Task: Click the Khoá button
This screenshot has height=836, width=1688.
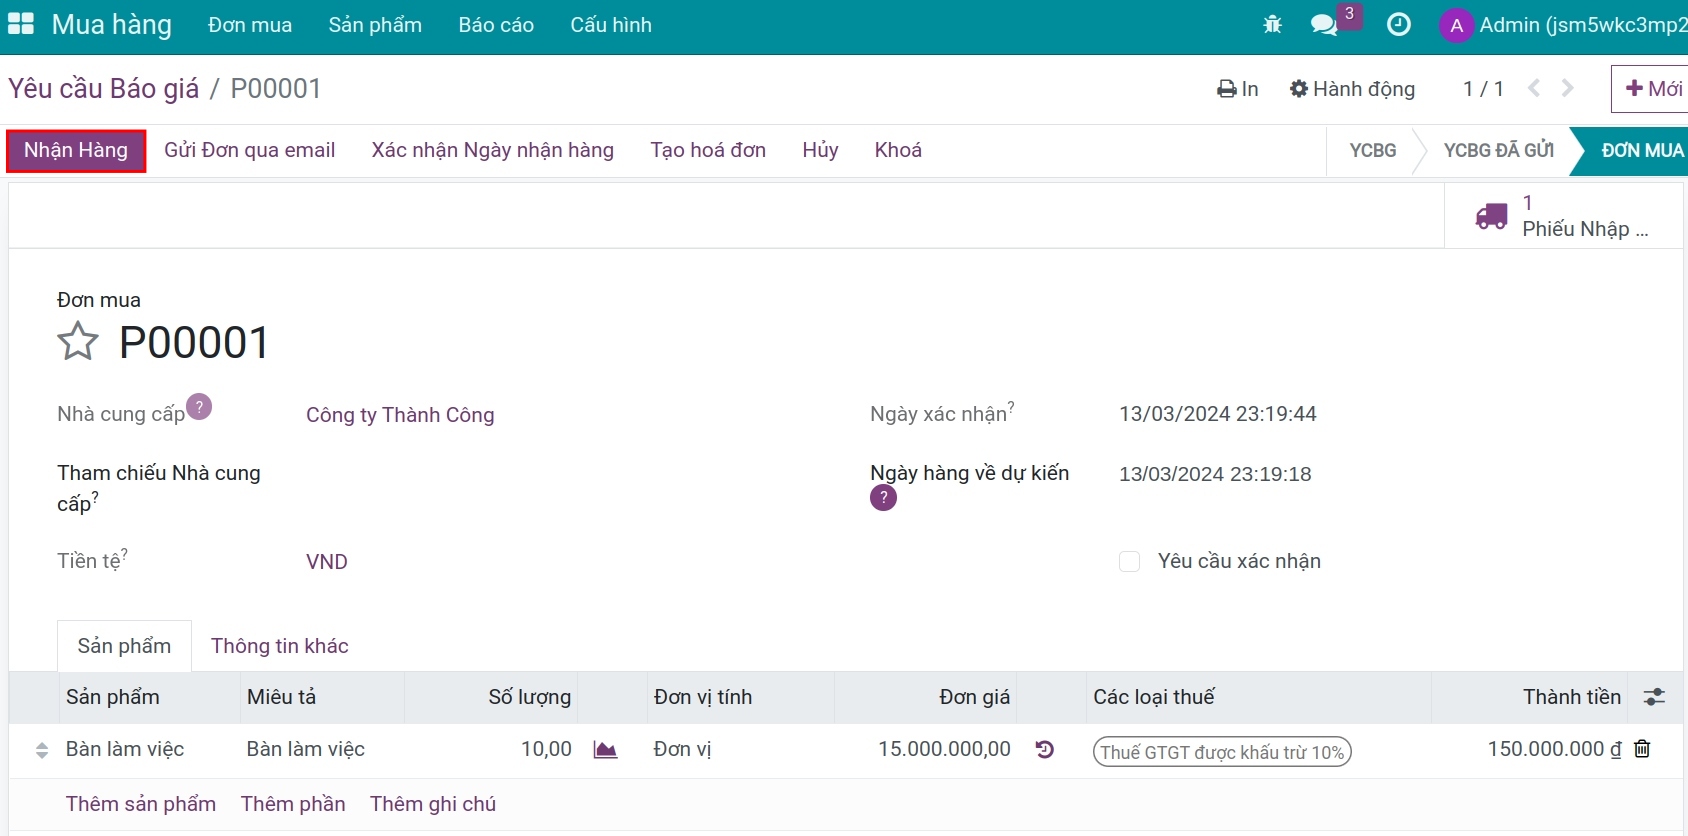Action: (898, 150)
